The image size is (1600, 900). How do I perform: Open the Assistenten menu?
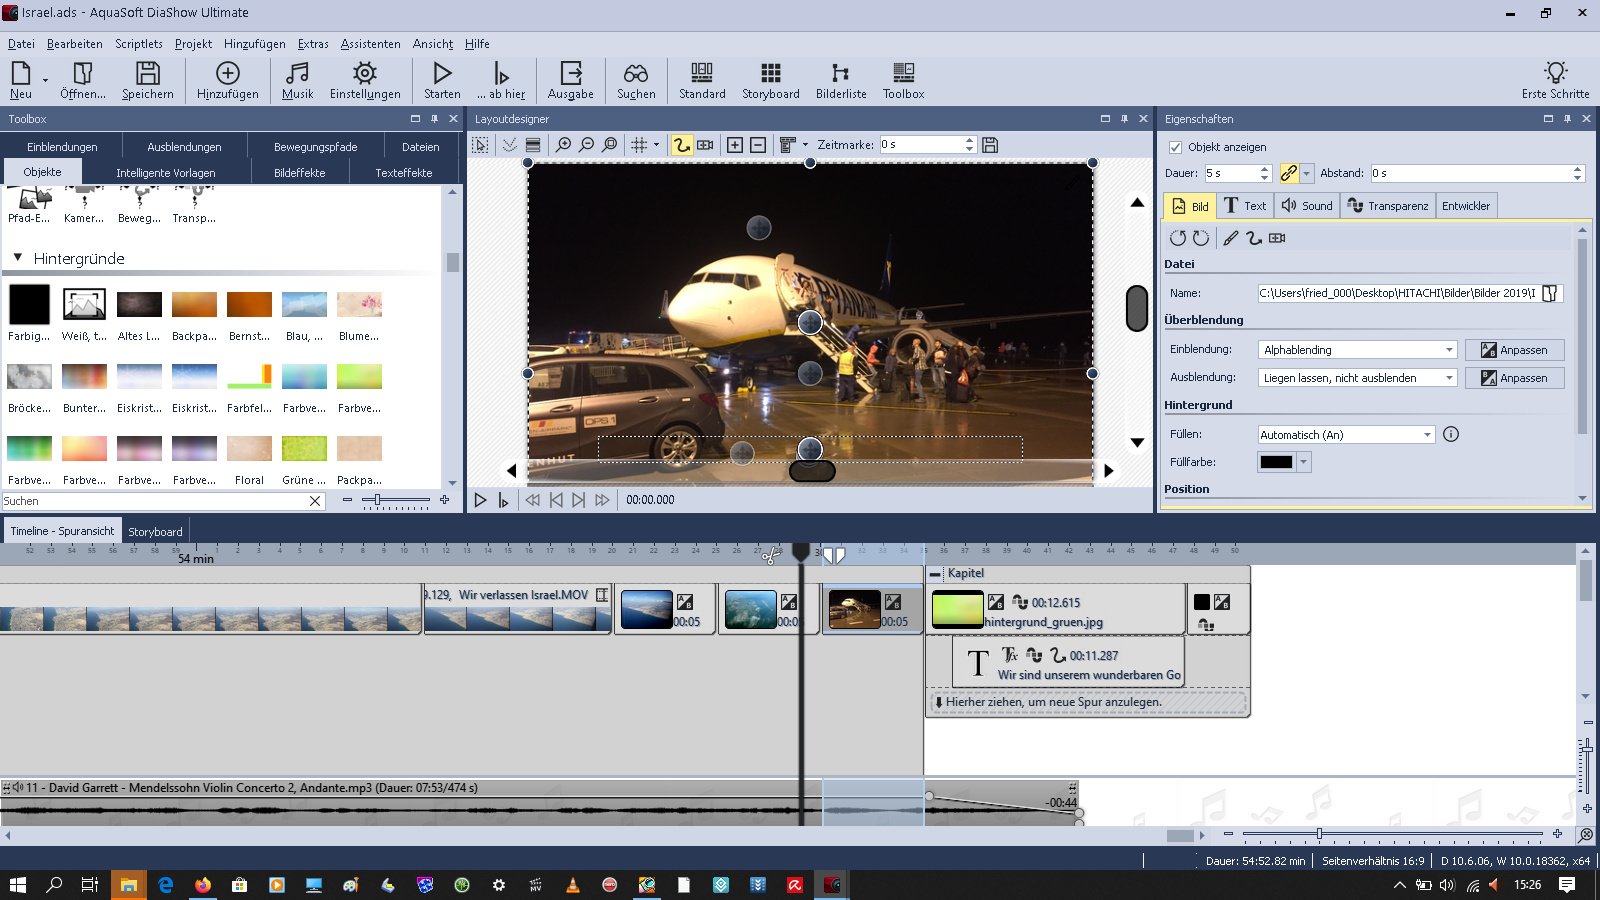pos(370,44)
